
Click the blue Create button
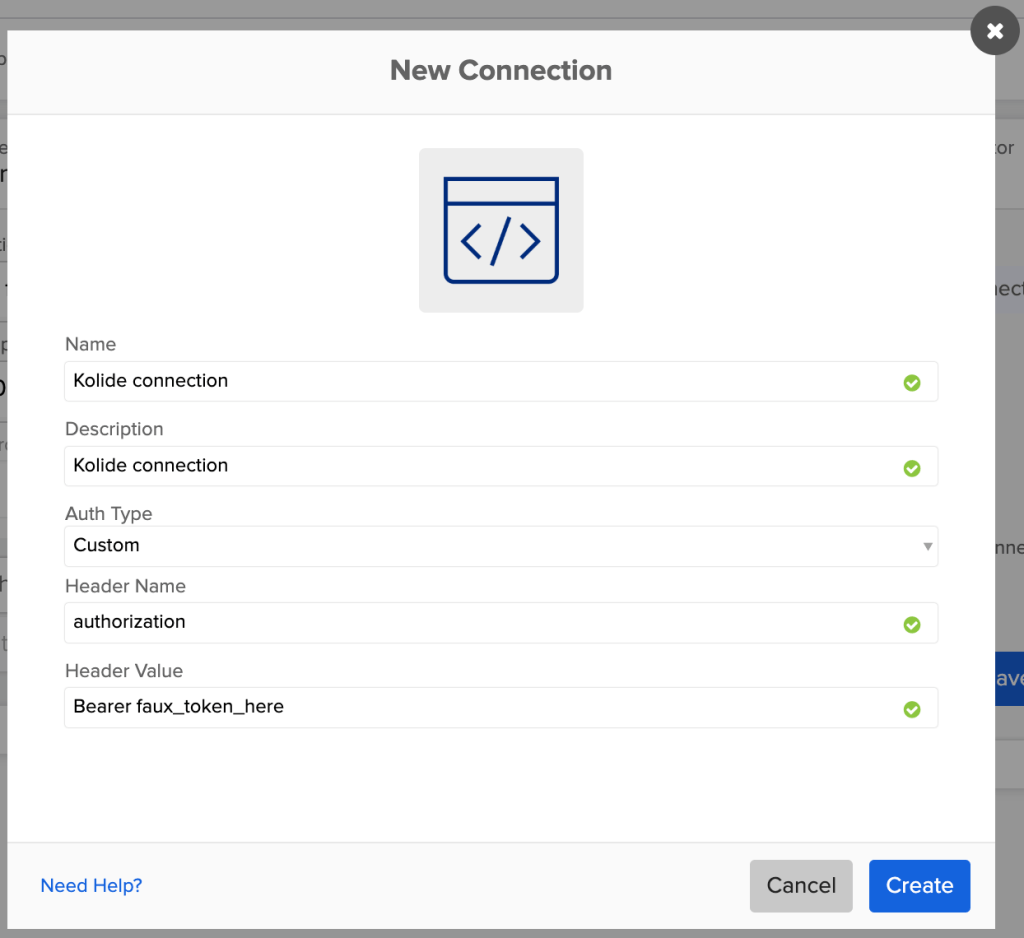(919, 886)
